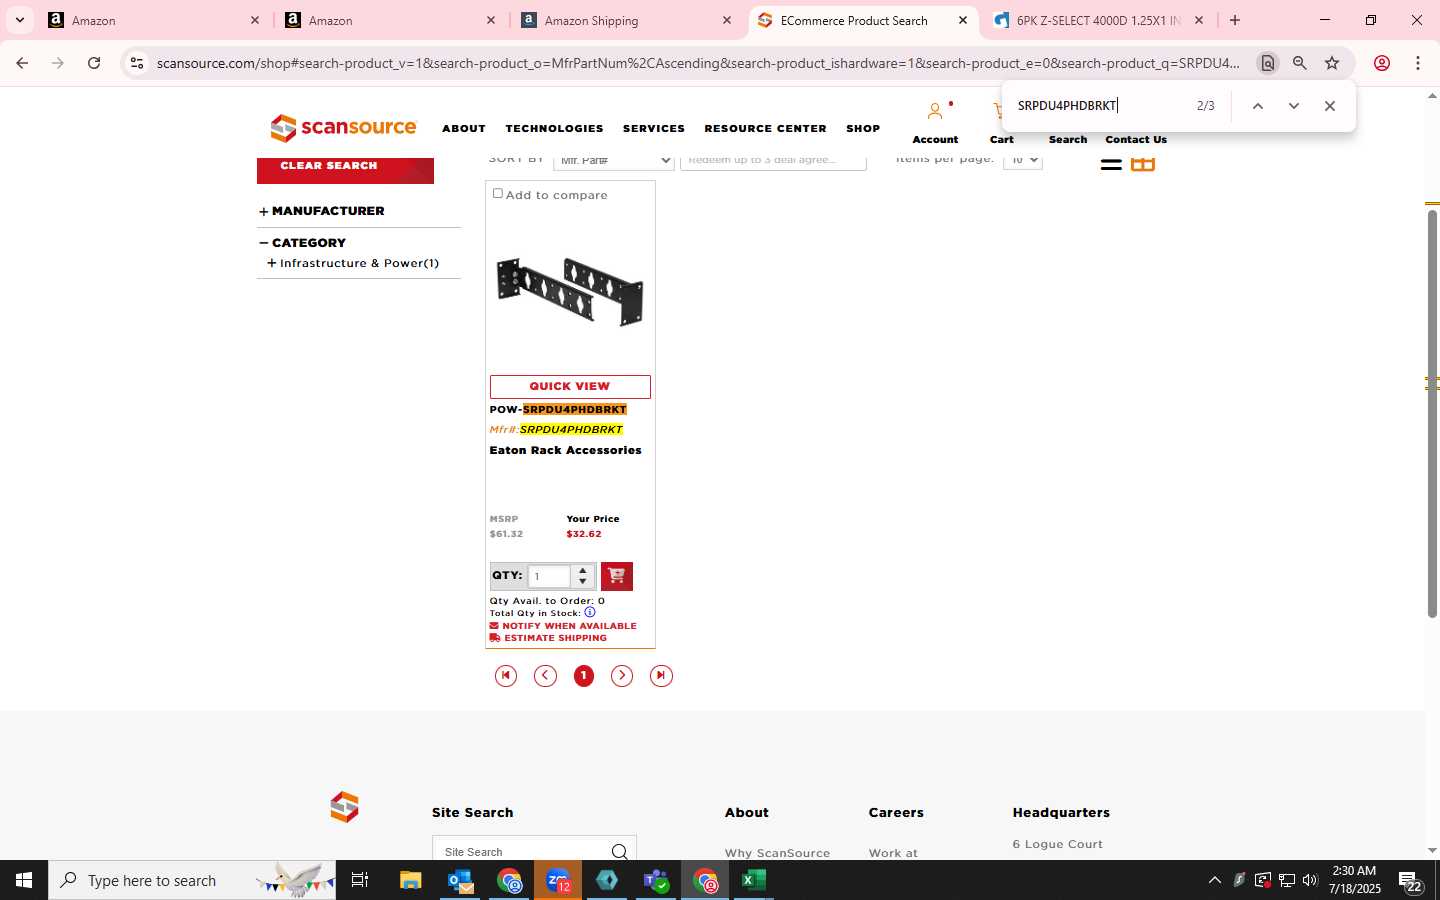1440x900 pixels.
Task: Open Excel from the taskbar
Action: (x=753, y=880)
